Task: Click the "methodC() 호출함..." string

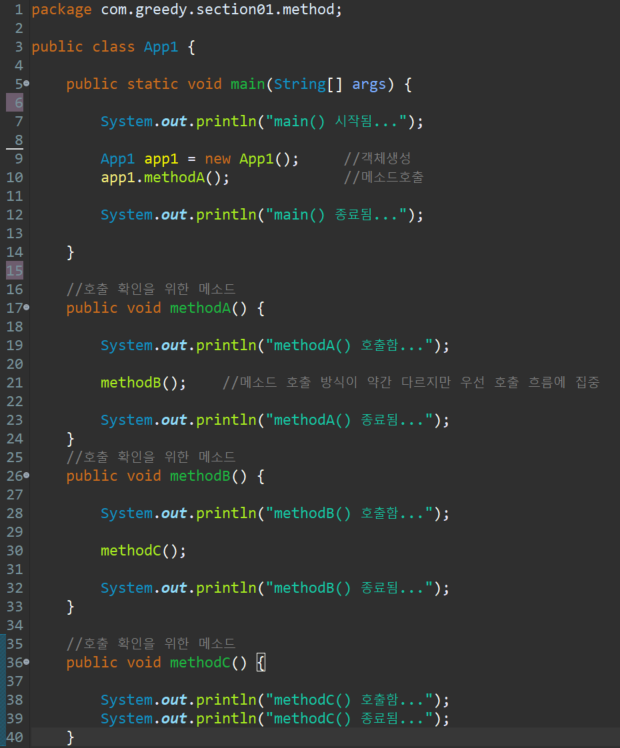Action: click(349, 700)
